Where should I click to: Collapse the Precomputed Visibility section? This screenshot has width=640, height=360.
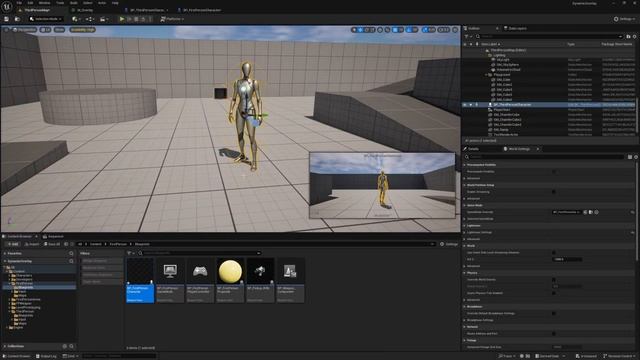[x=464, y=165]
